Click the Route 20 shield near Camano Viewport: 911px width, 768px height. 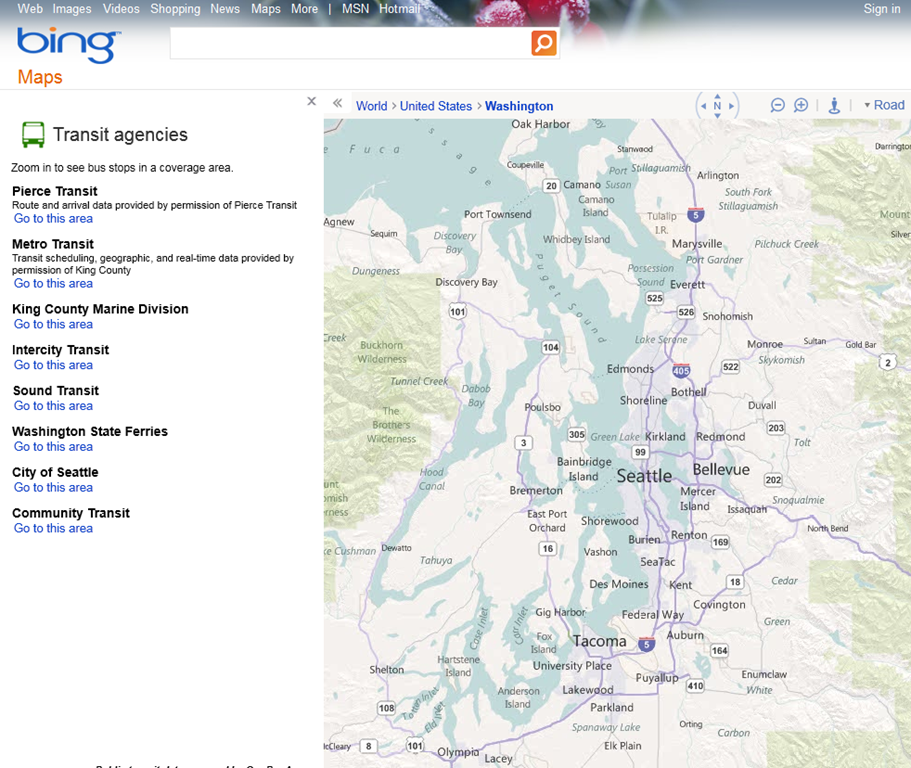point(551,186)
